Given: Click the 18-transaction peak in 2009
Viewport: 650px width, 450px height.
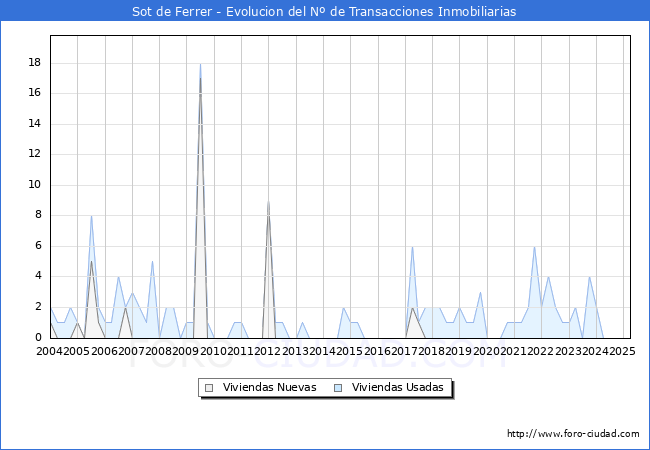Looking at the screenshot, I should point(200,65).
